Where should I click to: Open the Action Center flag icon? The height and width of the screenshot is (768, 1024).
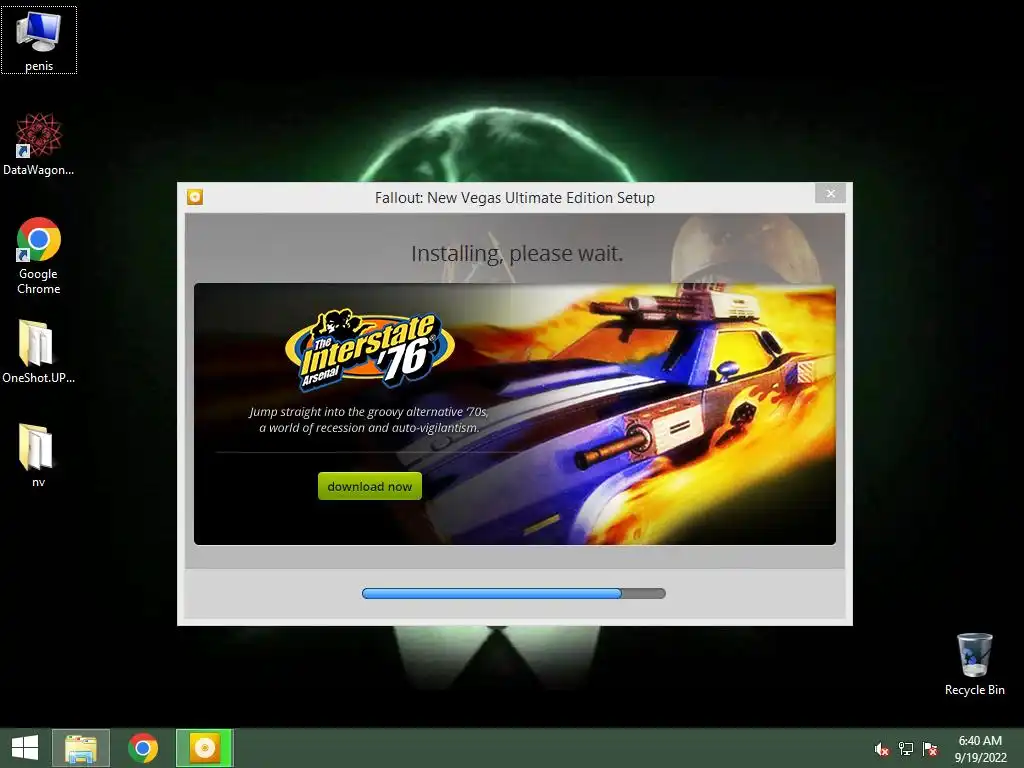click(x=930, y=749)
